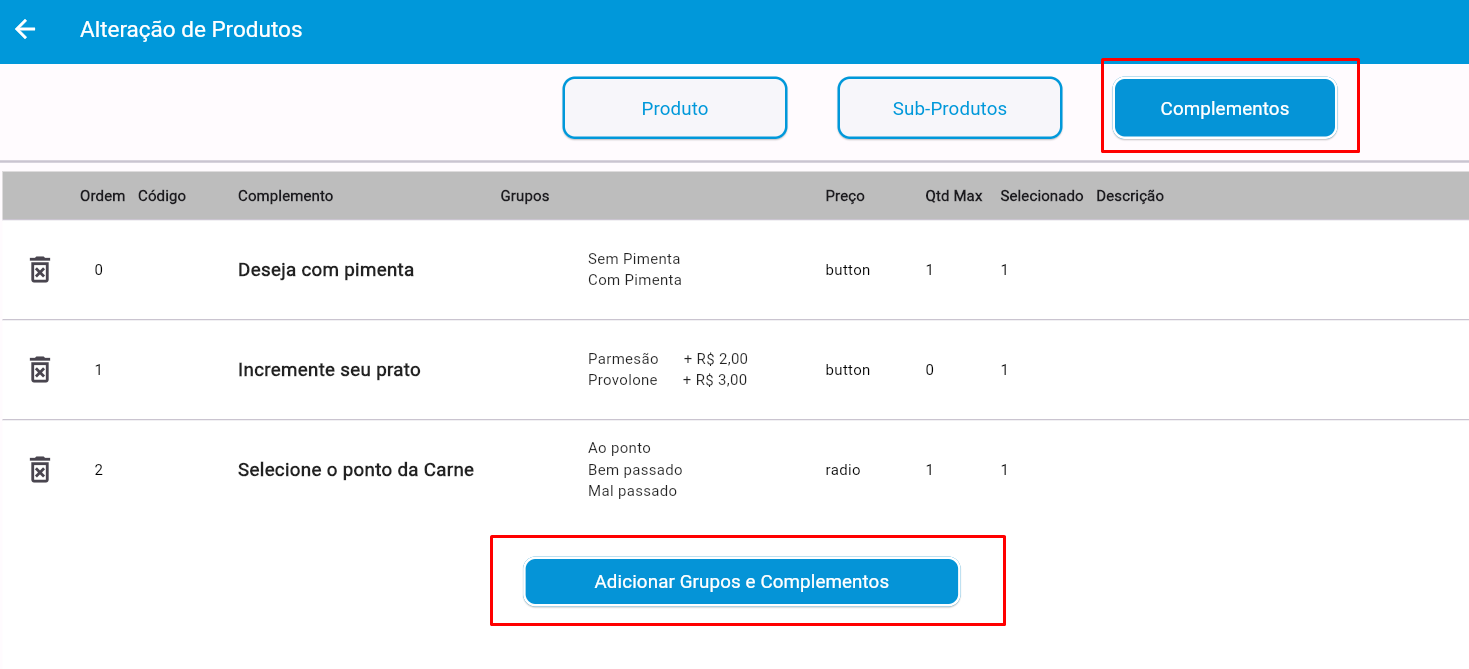Click the 'Bem passado' group option

point(635,470)
